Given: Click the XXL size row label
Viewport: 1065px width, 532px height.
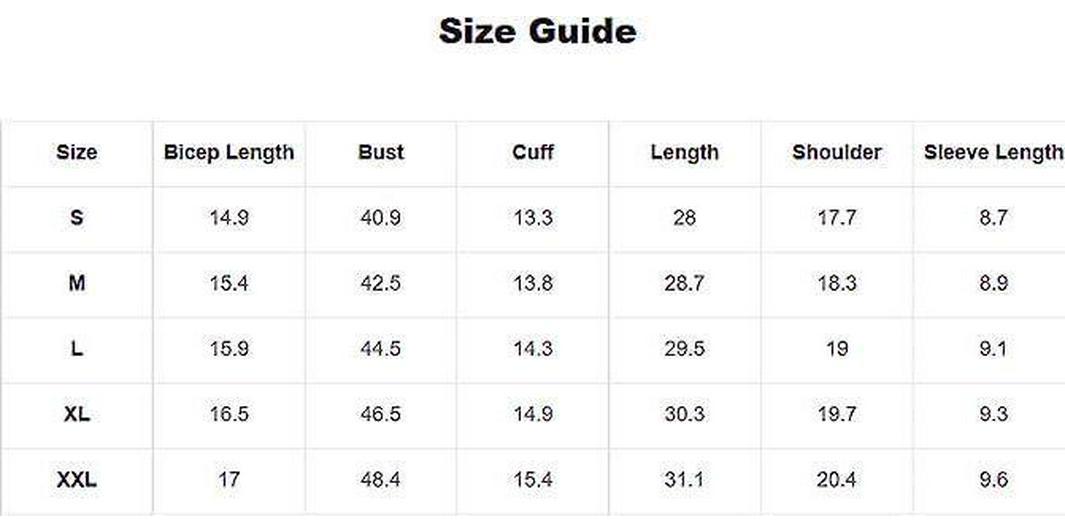Looking at the screenshot, I should 77,480.
